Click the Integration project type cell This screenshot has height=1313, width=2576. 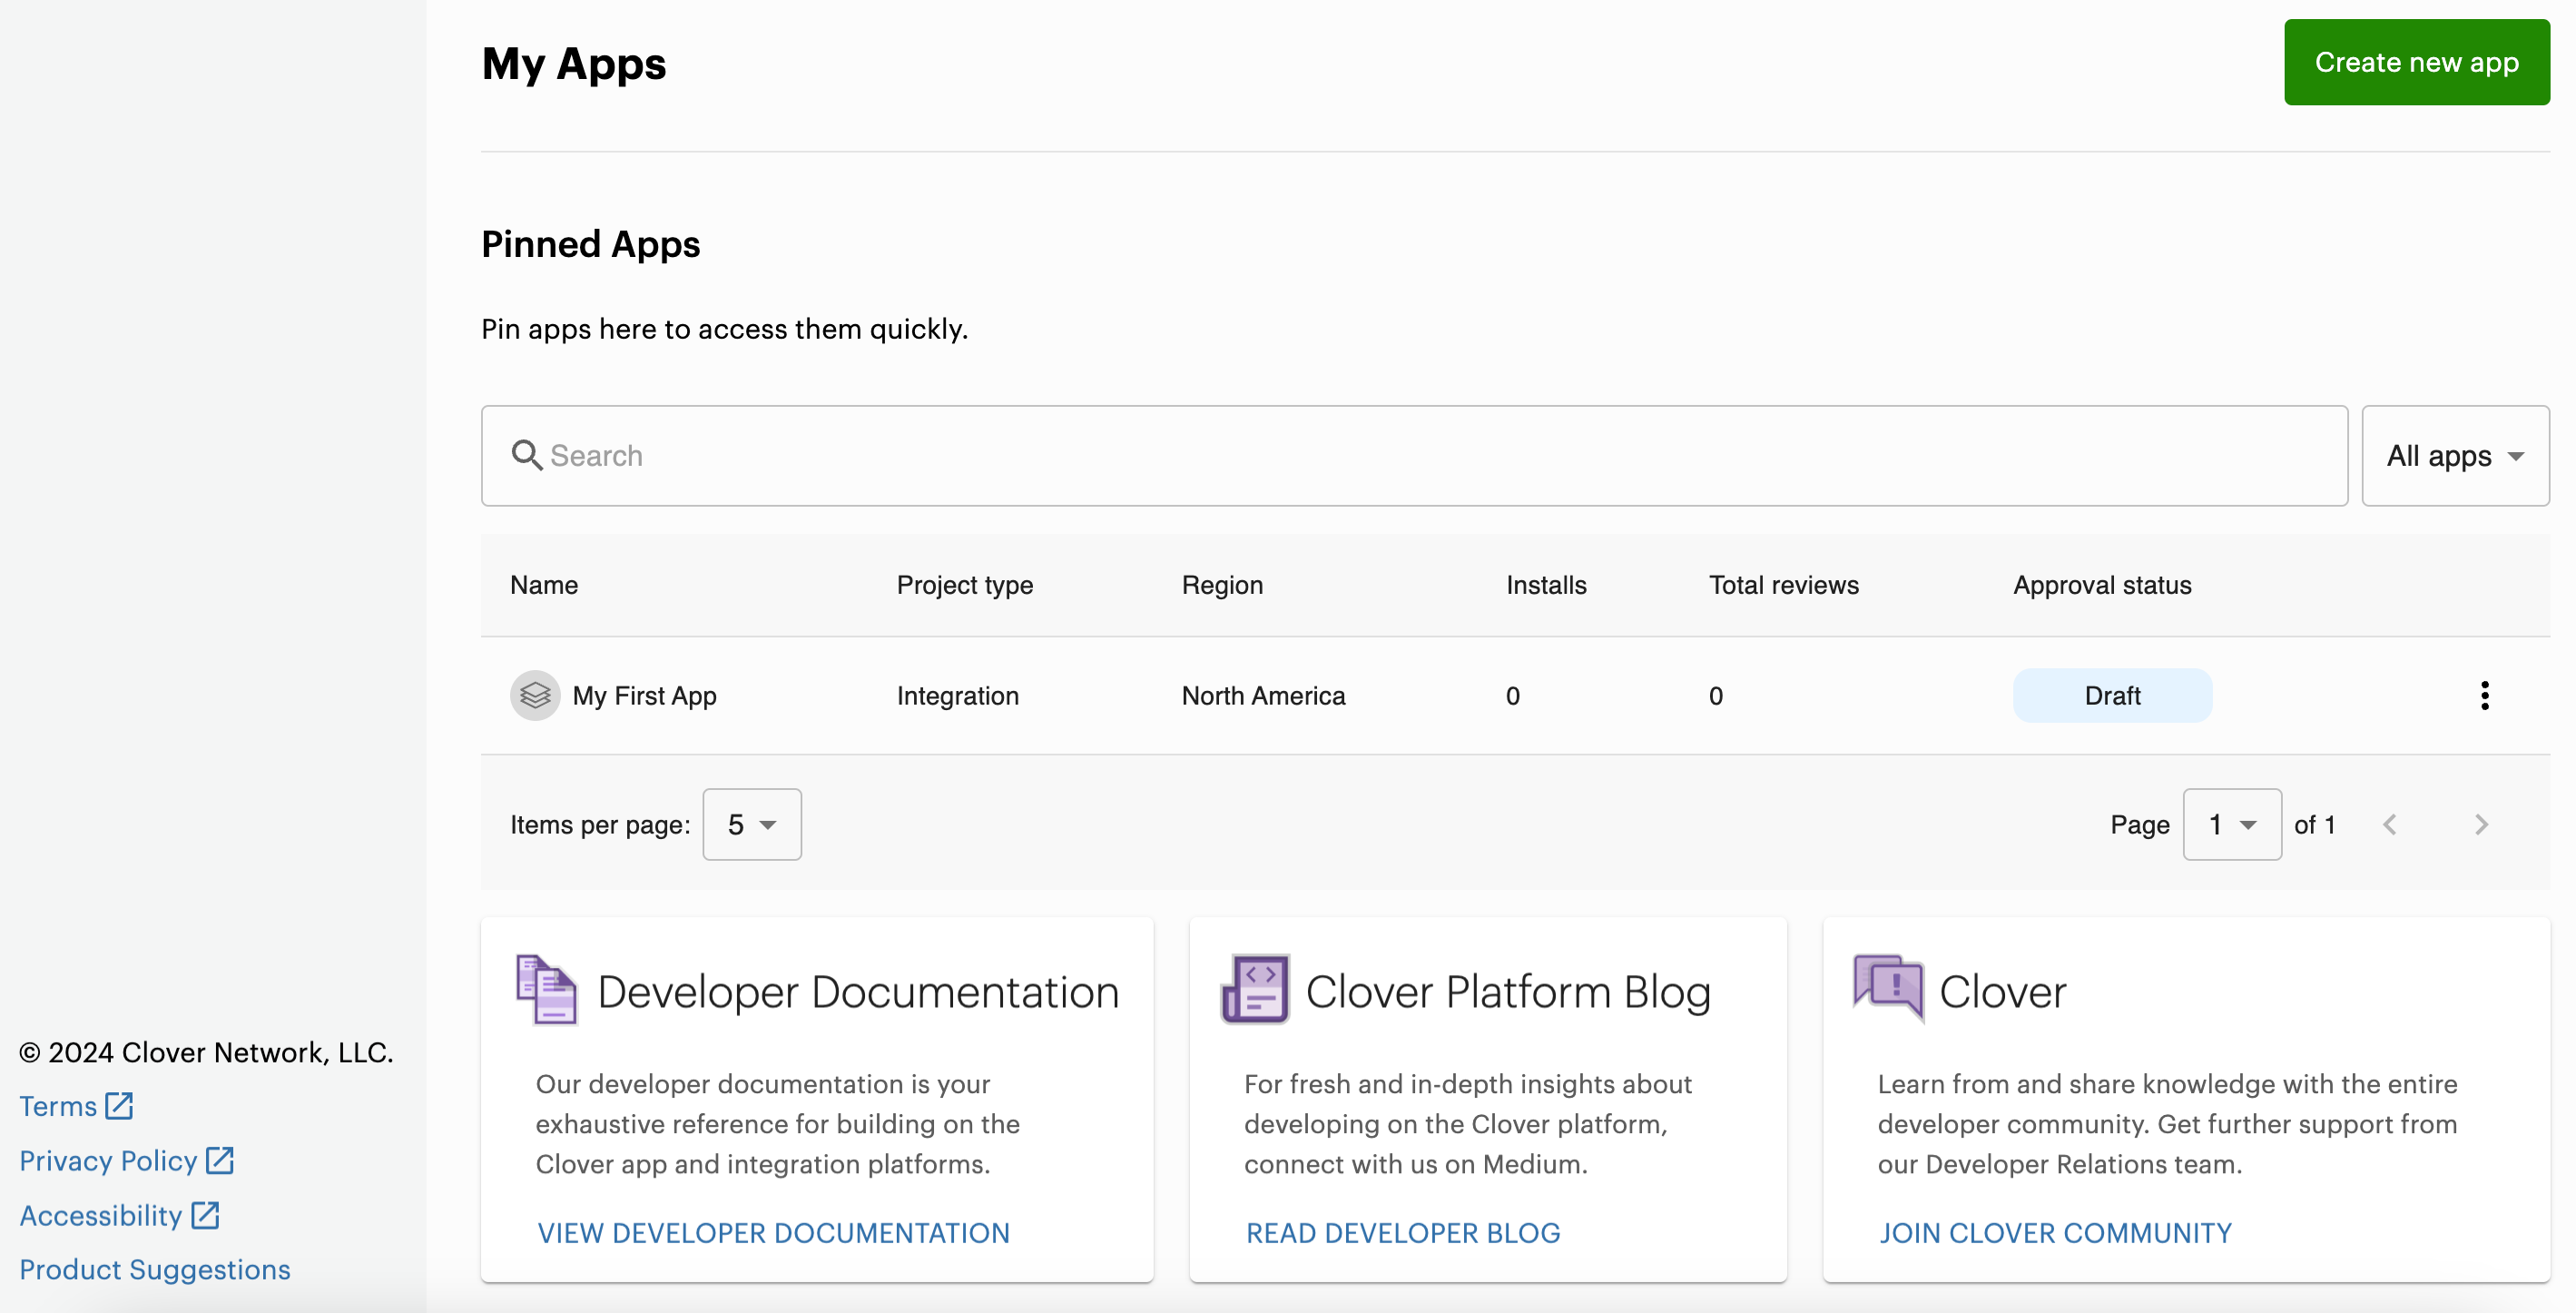tap(958, 695)
